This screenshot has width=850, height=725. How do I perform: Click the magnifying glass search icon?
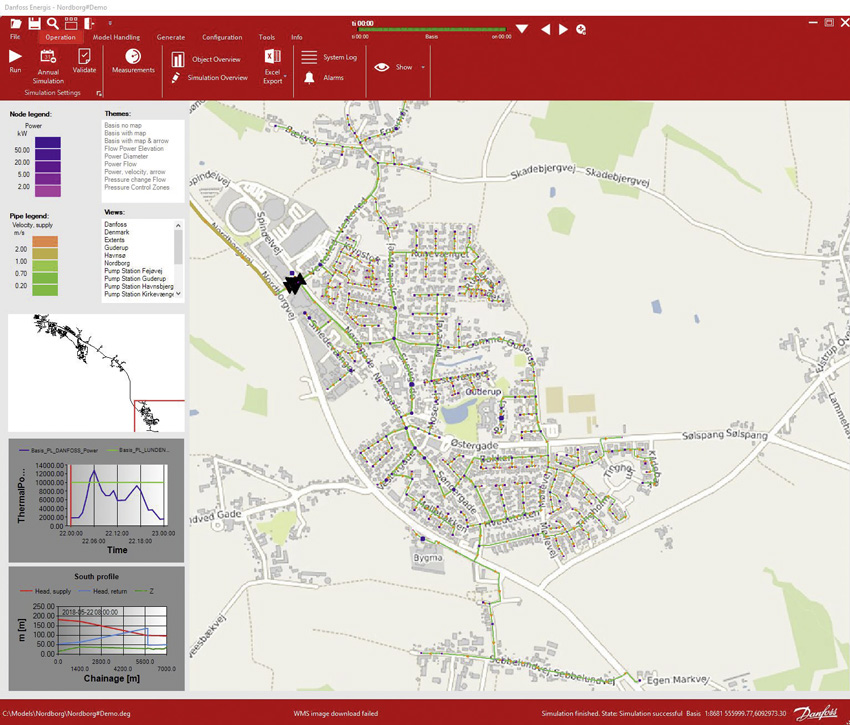(53, 23)
